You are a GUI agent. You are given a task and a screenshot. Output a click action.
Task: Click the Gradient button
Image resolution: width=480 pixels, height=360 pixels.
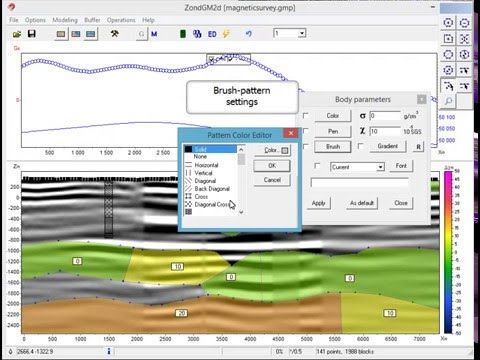tap(388, 146)
